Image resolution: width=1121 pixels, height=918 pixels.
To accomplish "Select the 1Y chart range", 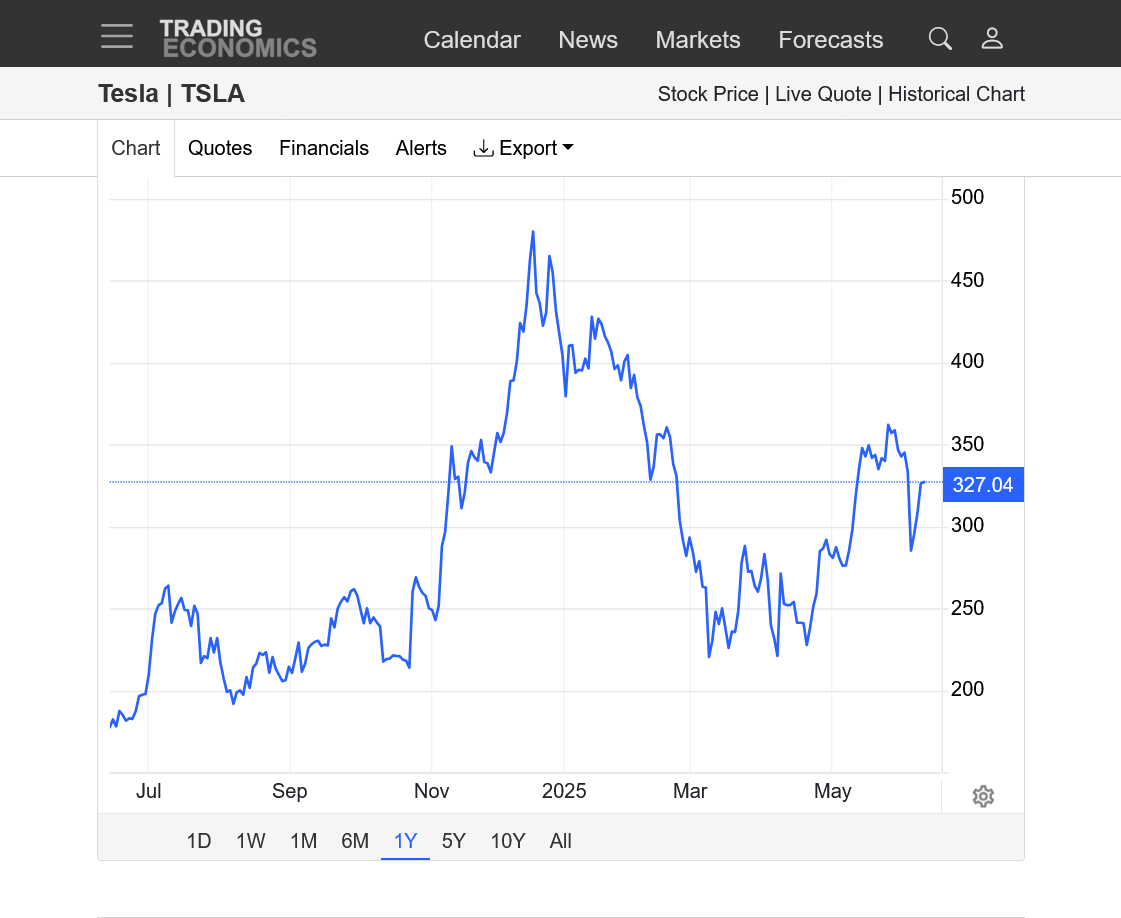I will point(405,841).
